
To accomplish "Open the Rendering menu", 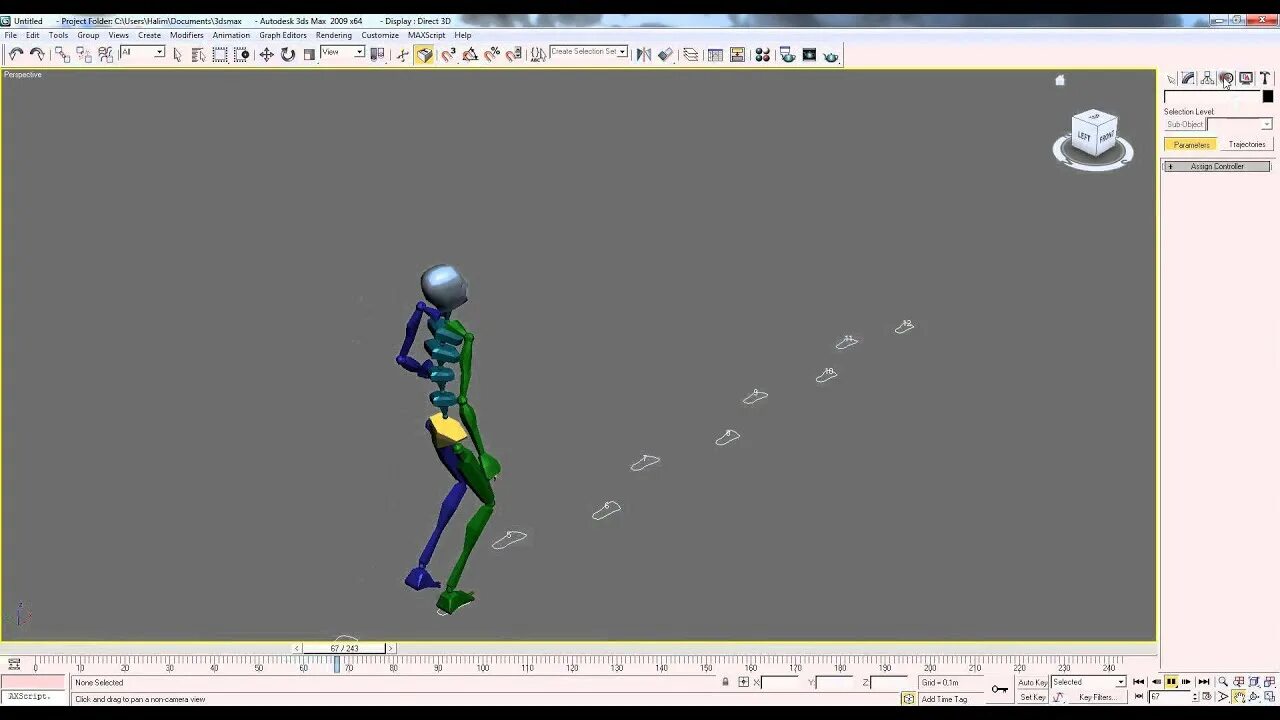I will point(334,35).
